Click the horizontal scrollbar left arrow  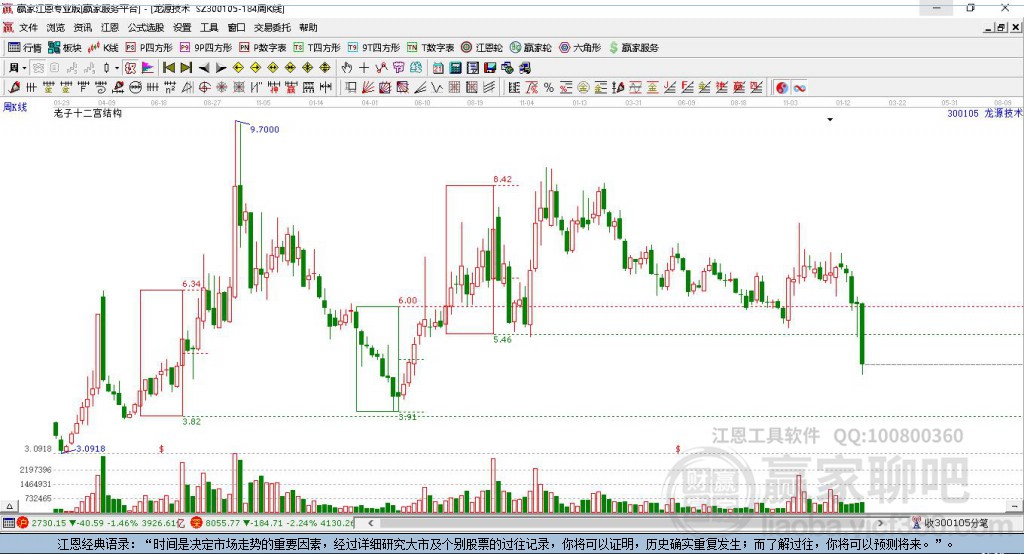(x=370, y=523)
